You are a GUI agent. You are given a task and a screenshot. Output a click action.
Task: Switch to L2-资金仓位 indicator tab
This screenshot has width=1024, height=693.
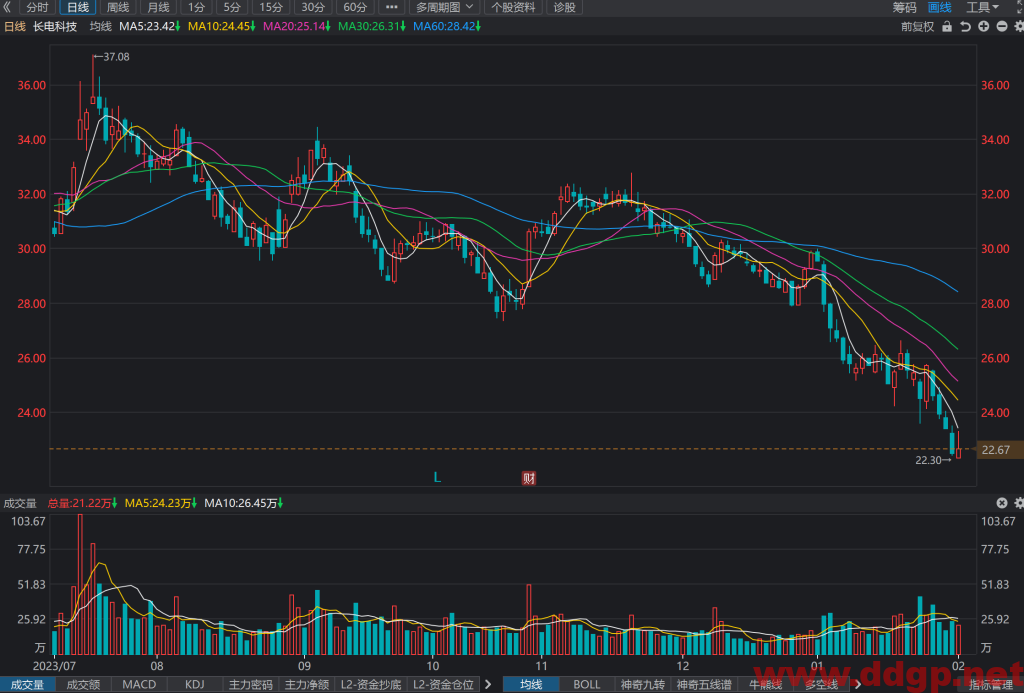pyautogui.click(x=443, y=685)
